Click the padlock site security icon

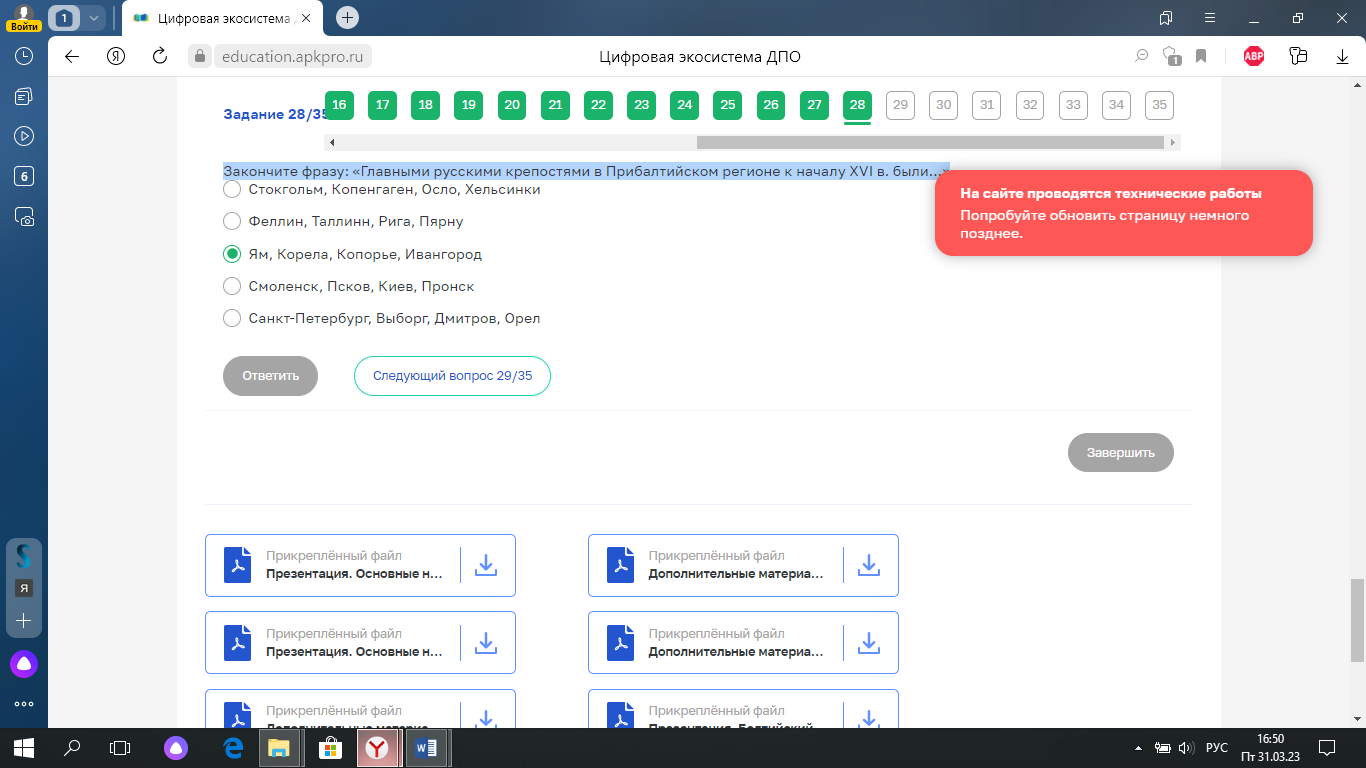pos(199,57)
